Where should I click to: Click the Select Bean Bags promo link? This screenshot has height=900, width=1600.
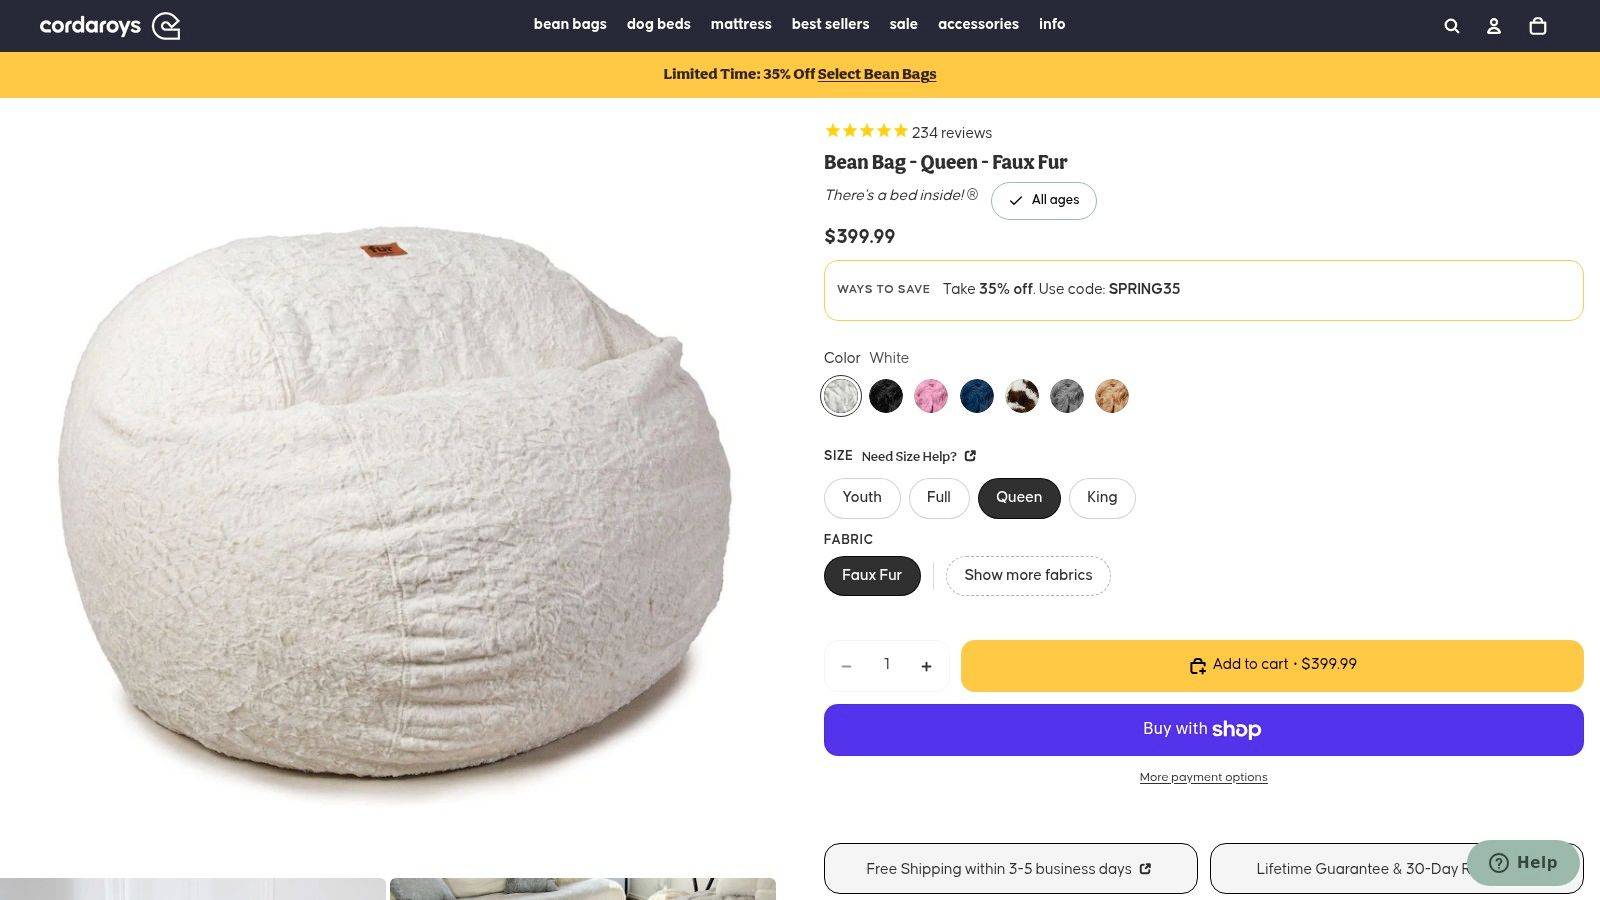pos(876,73)
